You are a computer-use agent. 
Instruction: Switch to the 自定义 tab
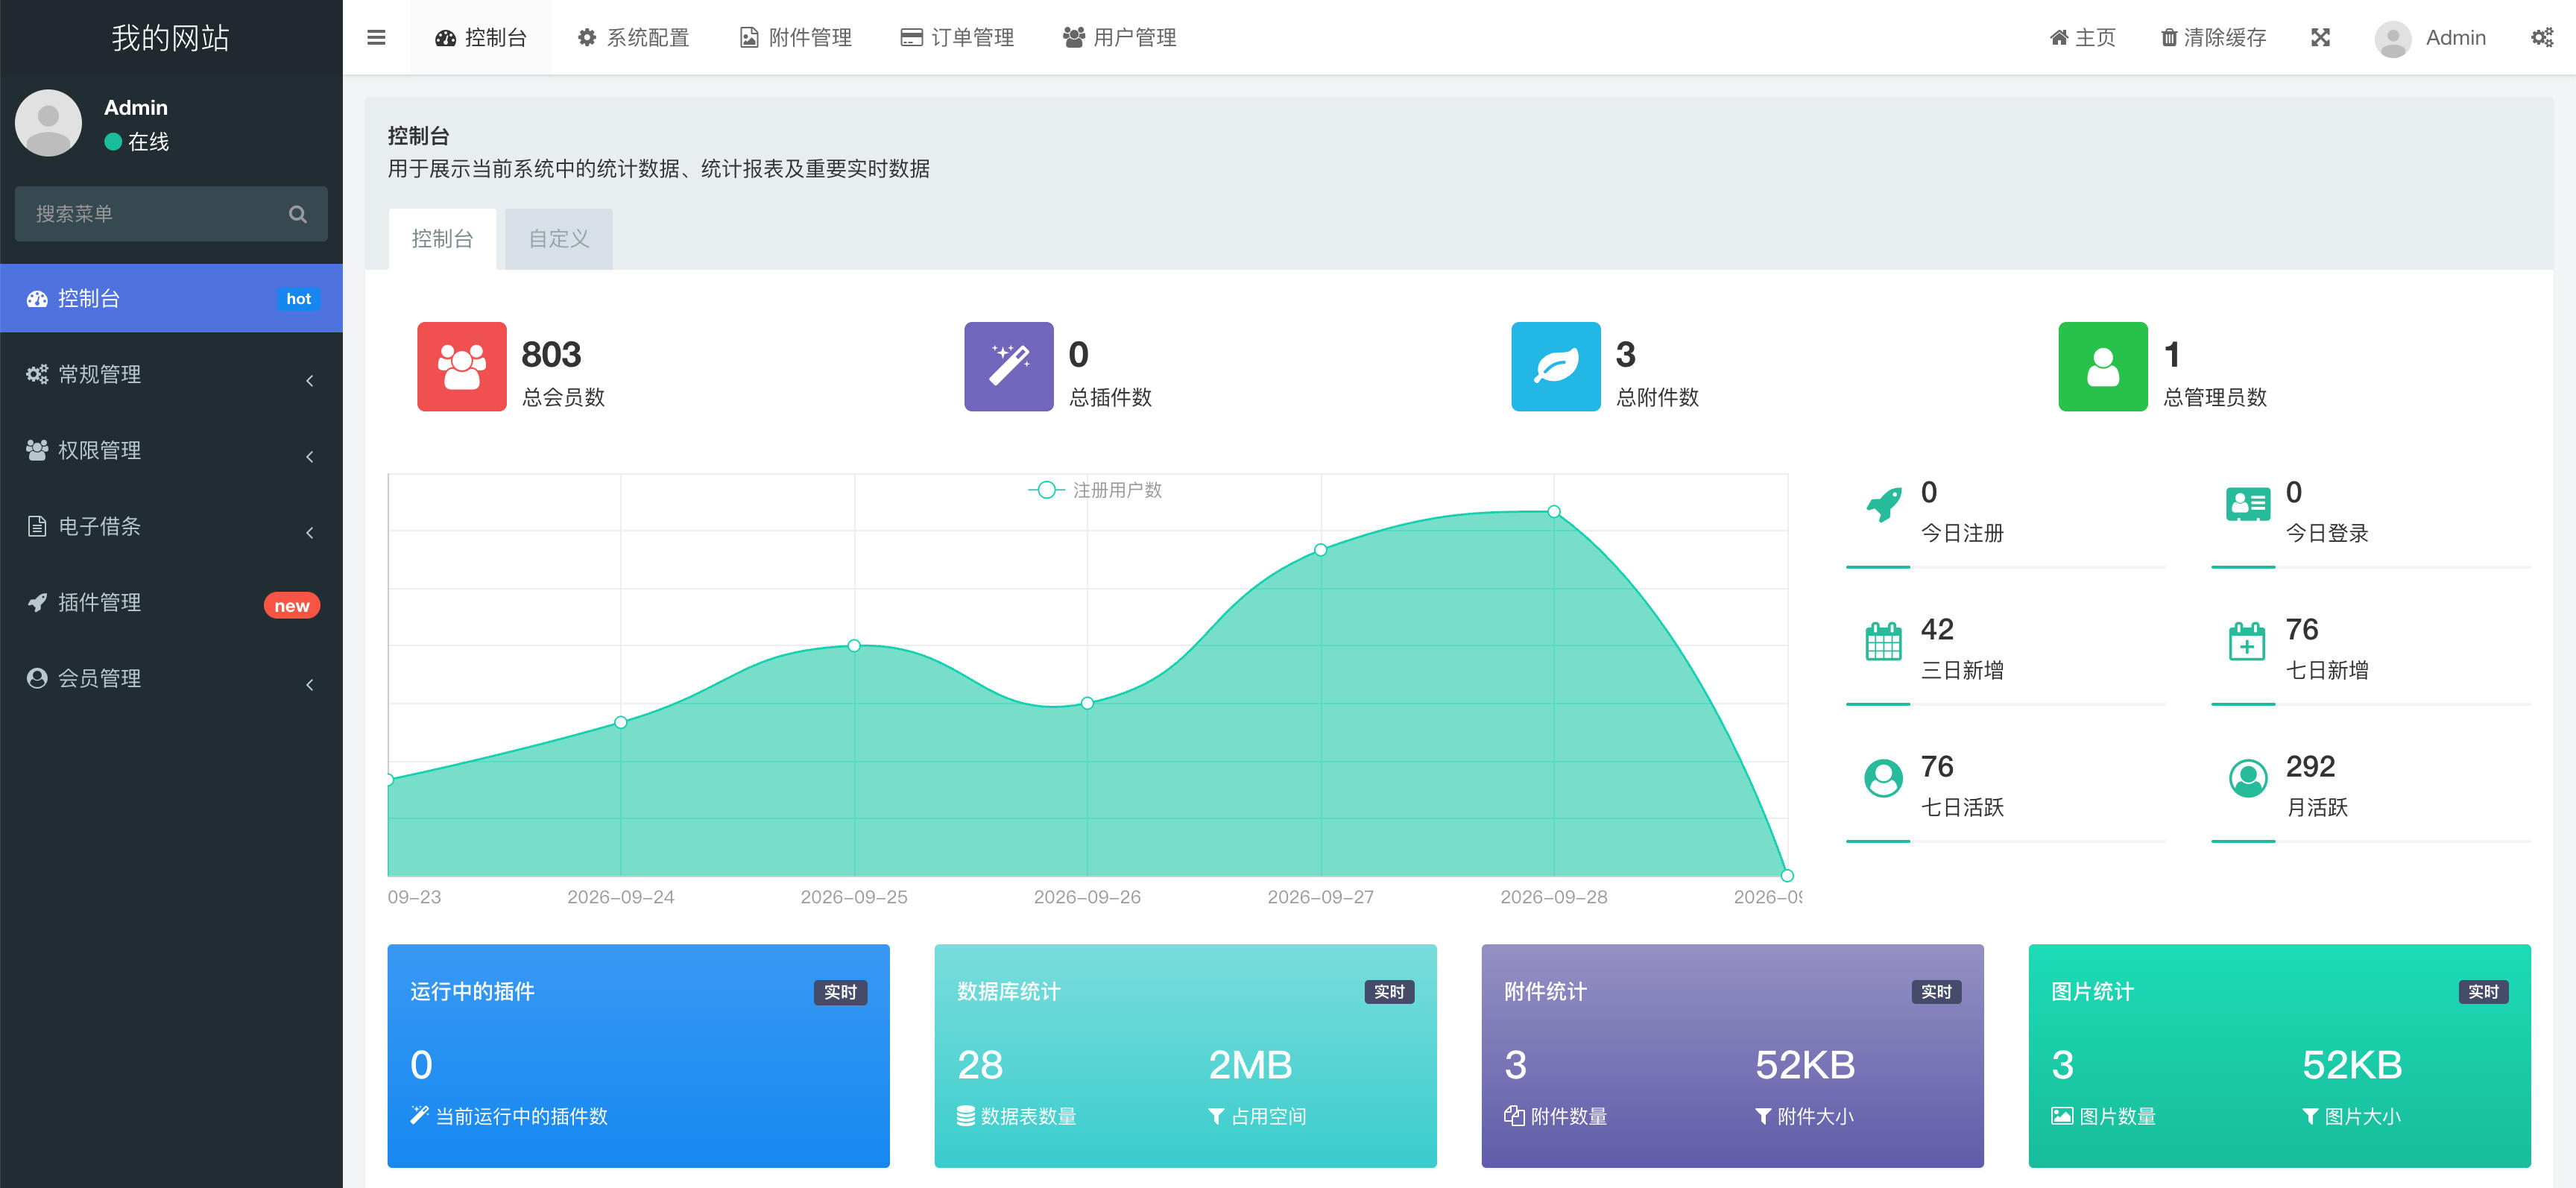tap(559, 239)
